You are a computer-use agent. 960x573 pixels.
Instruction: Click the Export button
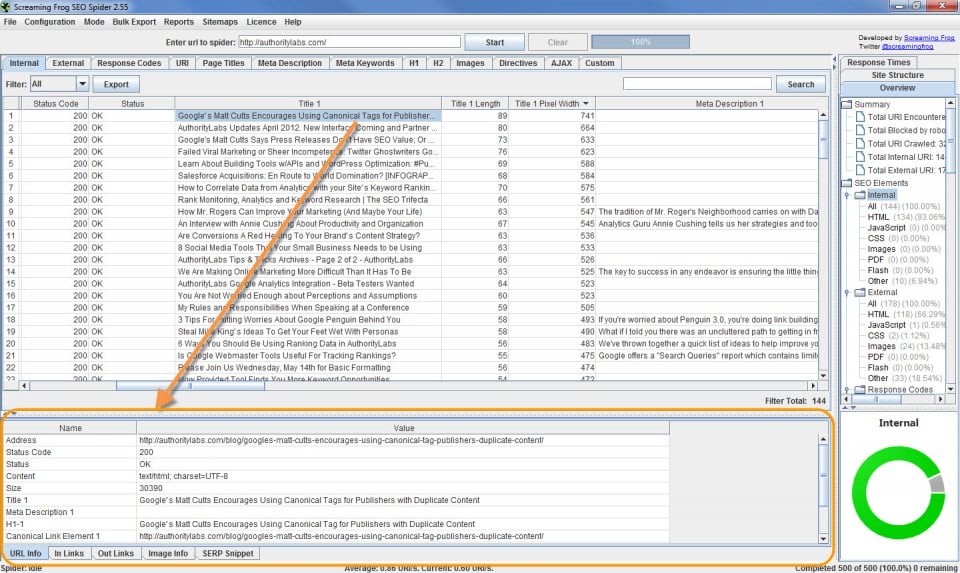(x=116, y=84)
